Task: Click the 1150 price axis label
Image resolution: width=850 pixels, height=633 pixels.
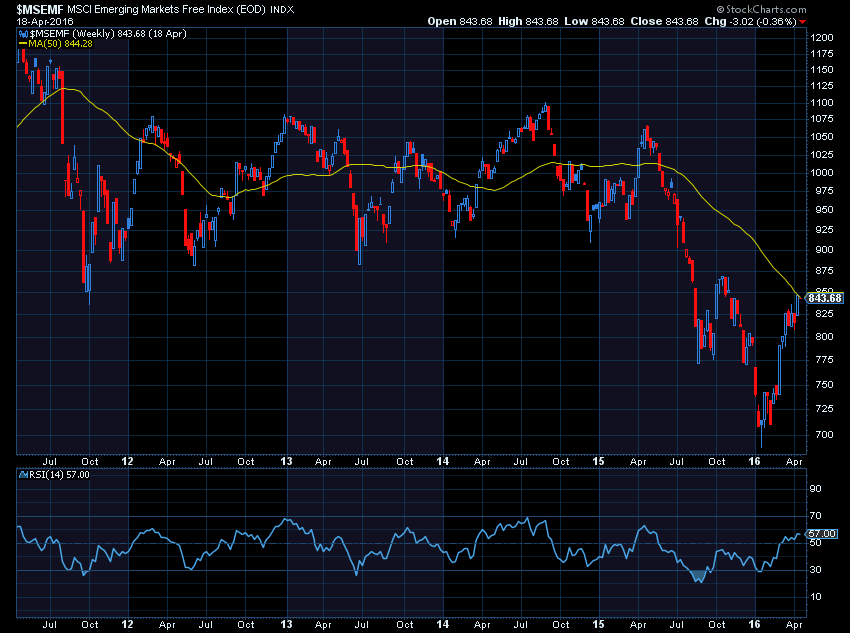Action: point(822,70)
